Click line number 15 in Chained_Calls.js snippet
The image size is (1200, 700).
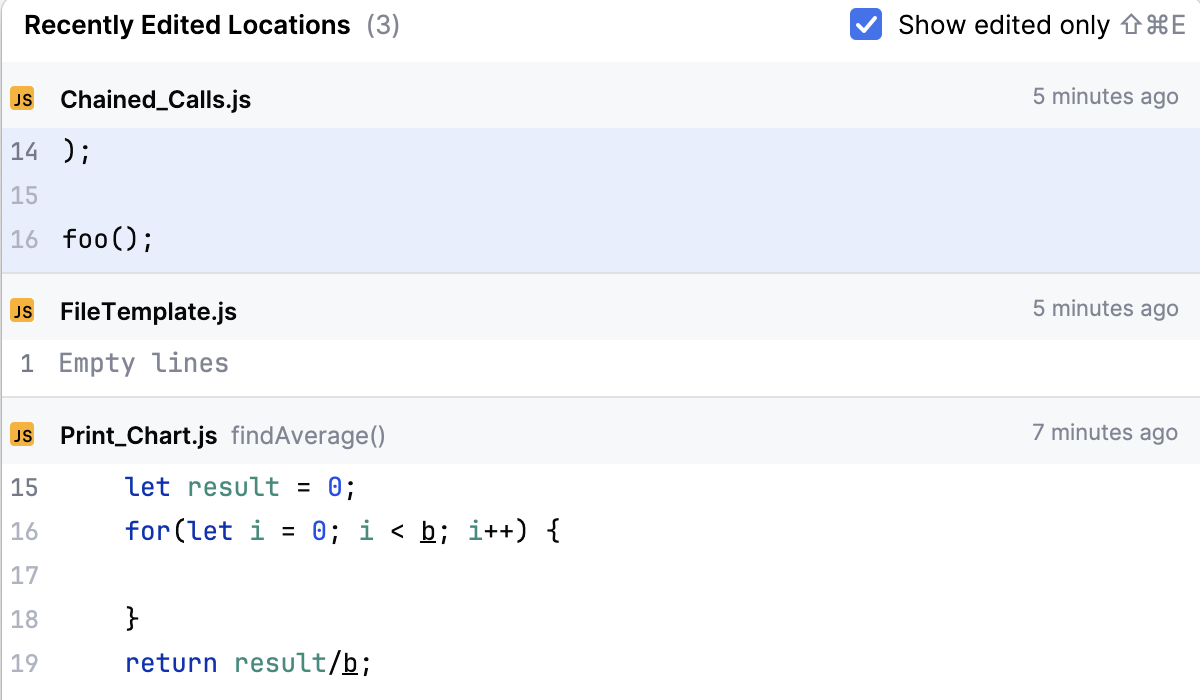(24, 196)
